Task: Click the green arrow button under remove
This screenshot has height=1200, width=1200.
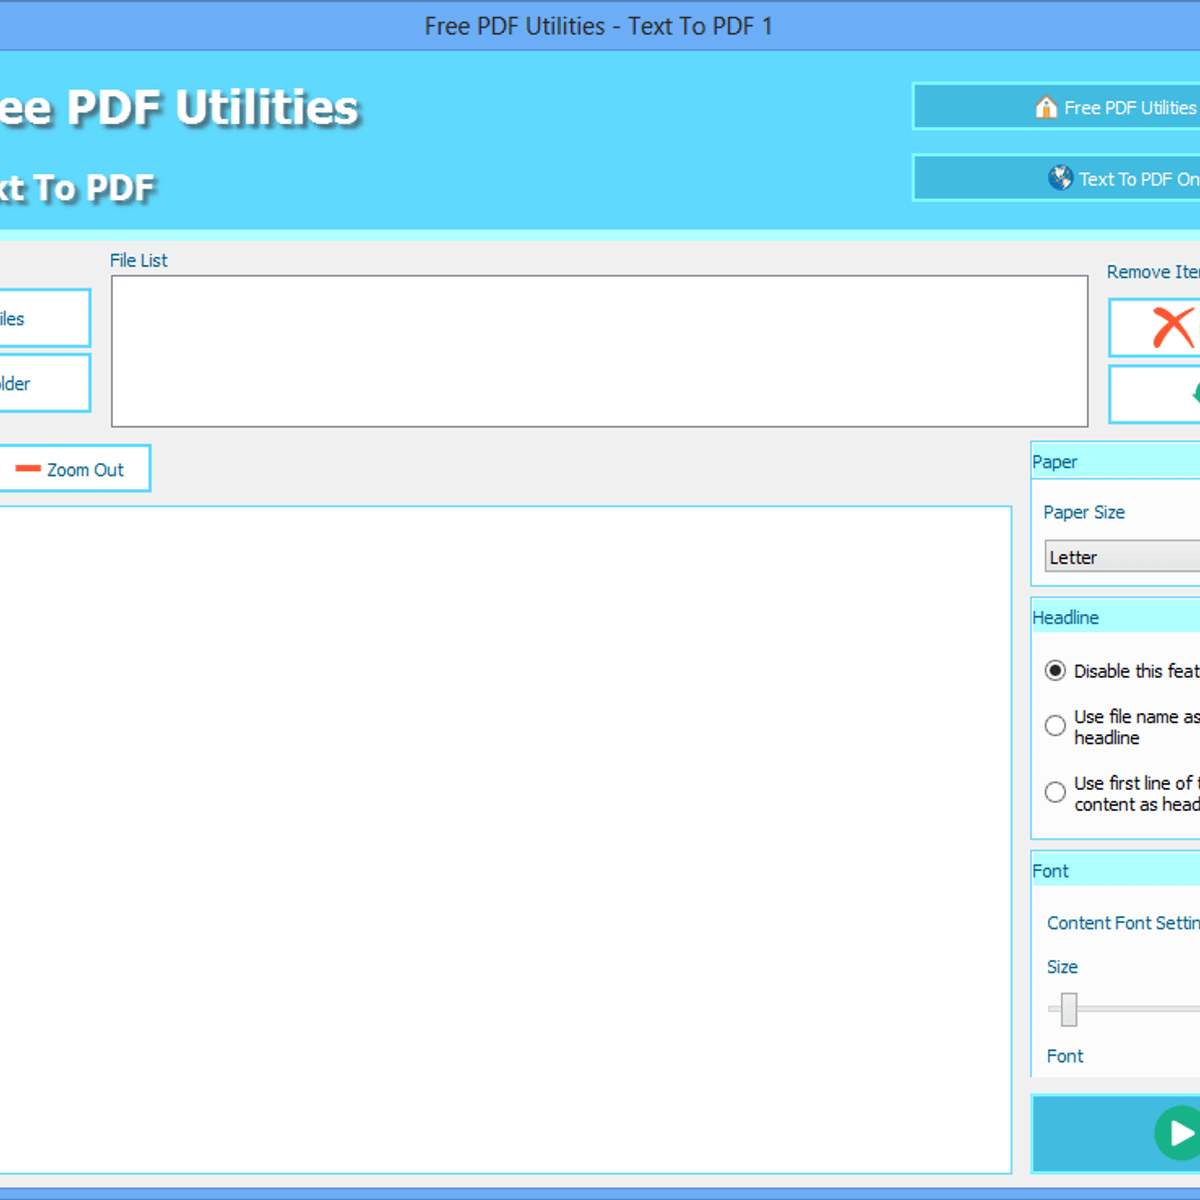Action: [x=1155, y=394]
